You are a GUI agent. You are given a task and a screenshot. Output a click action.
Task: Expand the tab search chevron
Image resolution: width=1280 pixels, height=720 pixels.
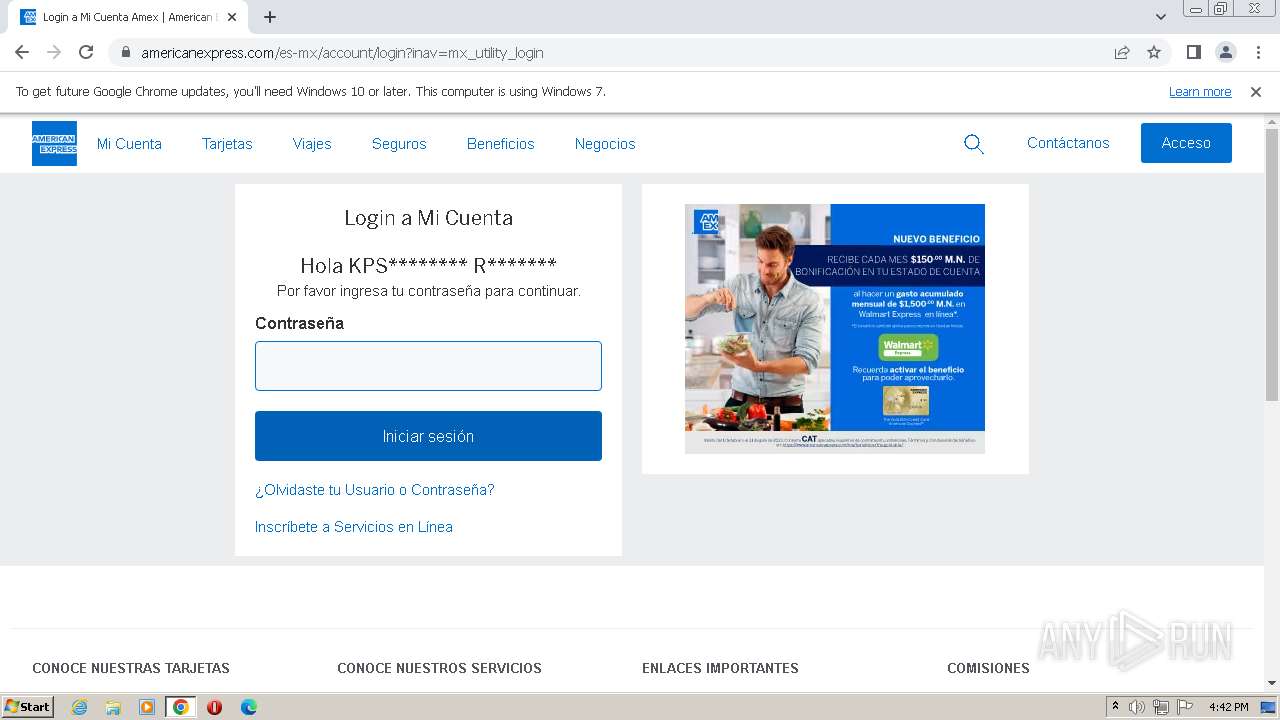1160,17
